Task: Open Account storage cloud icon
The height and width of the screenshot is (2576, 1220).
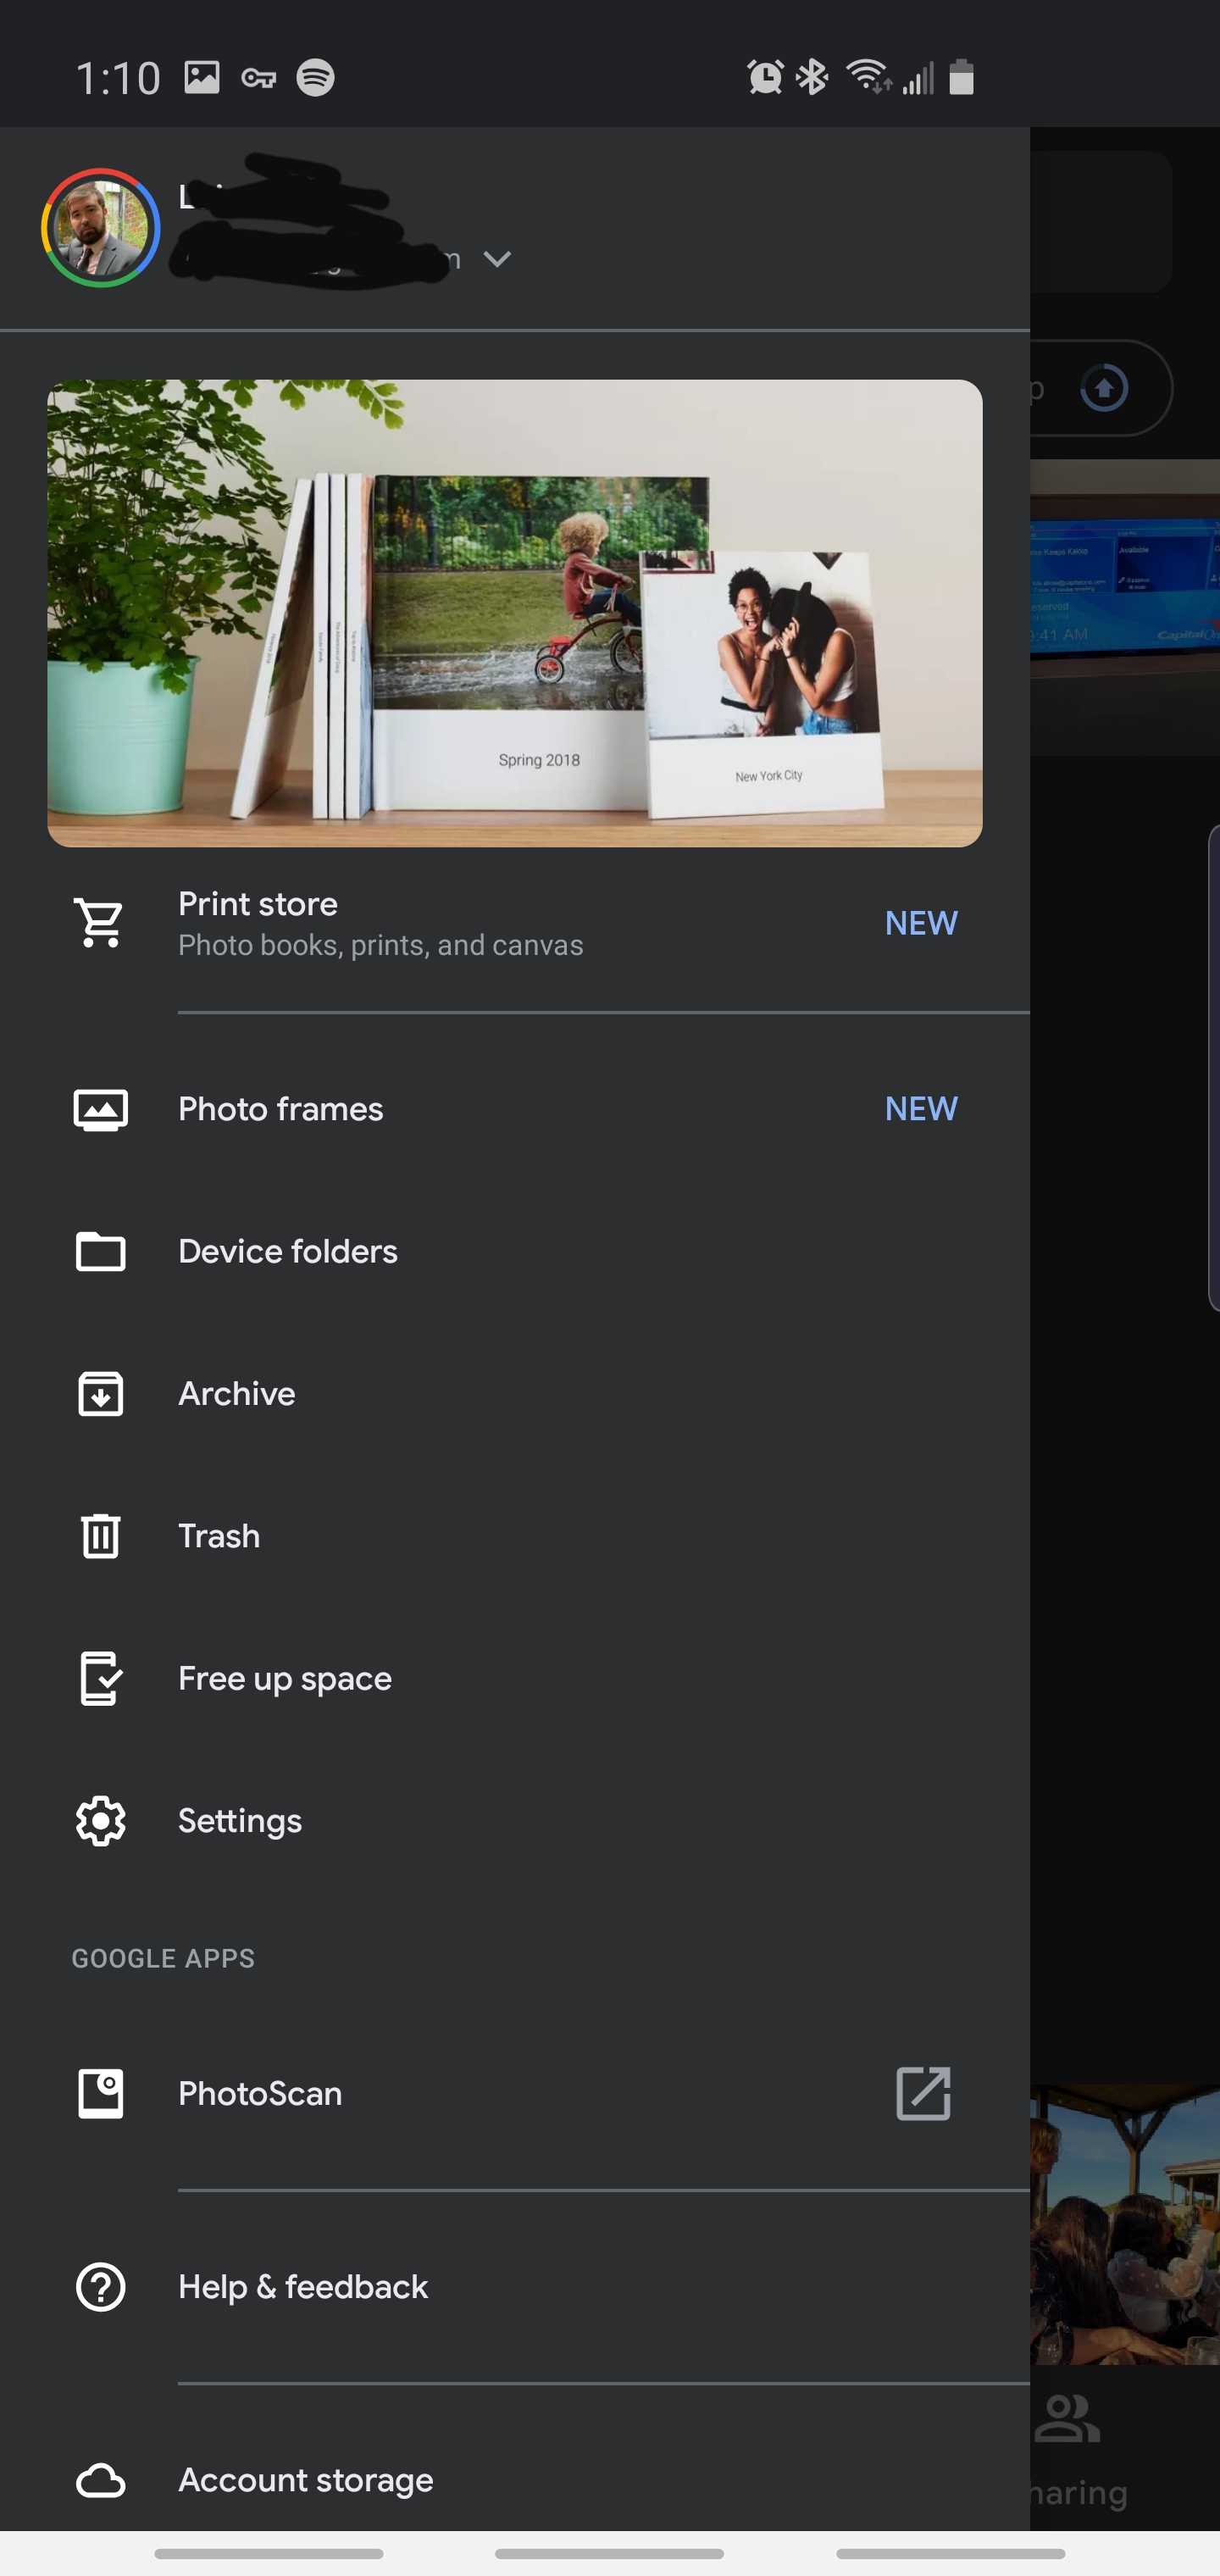Action: point(100,2480)
